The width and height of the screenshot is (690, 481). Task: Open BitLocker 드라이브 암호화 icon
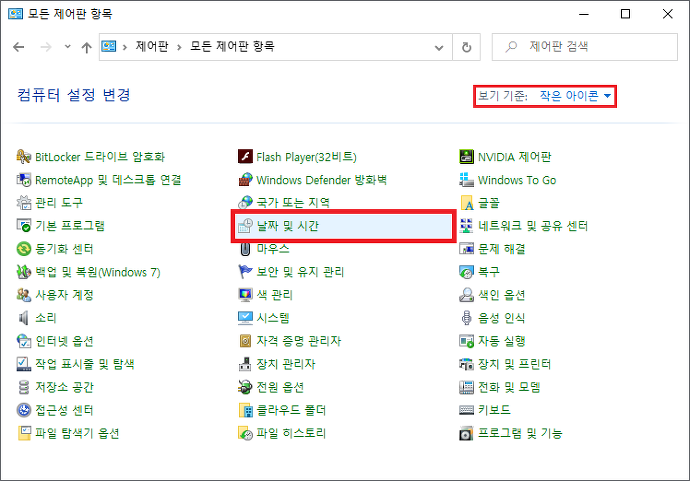coord(23,157)
